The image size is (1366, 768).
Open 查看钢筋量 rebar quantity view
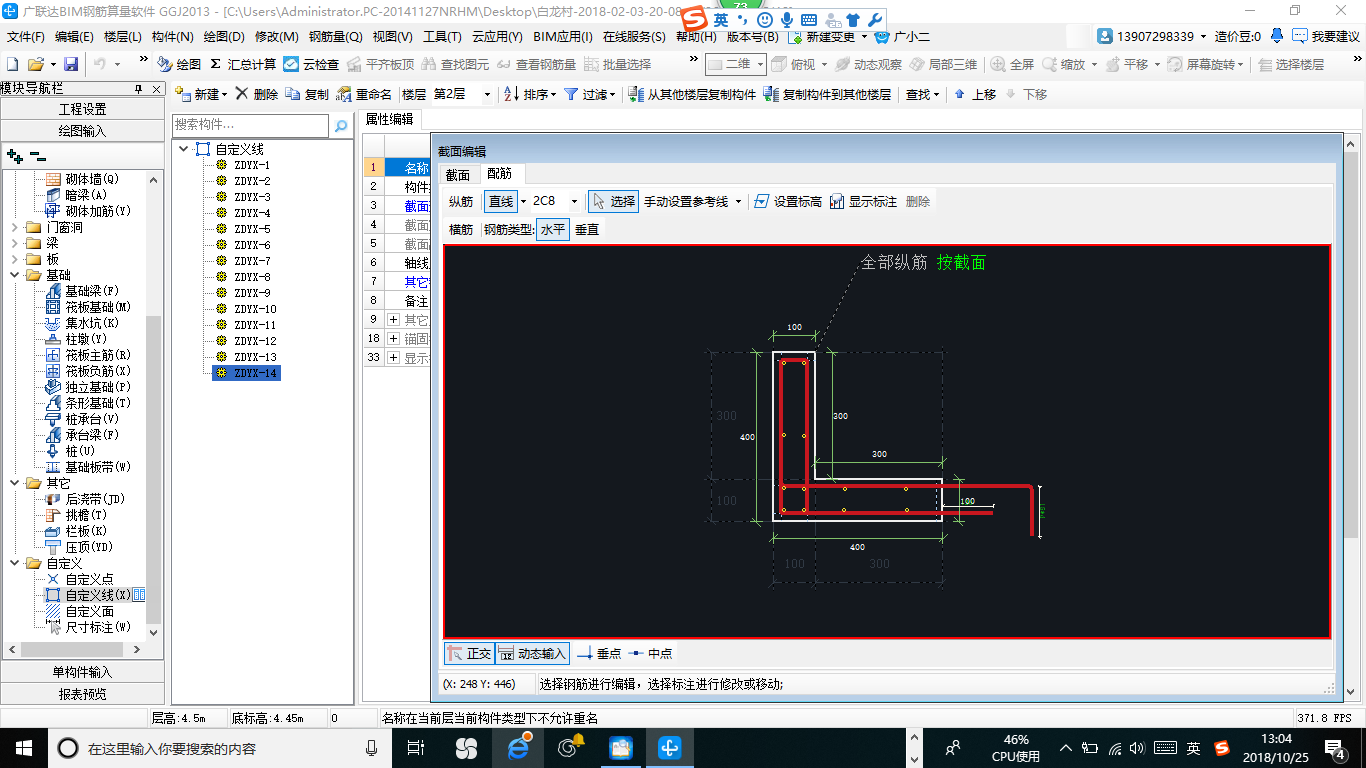click(536, 64)
